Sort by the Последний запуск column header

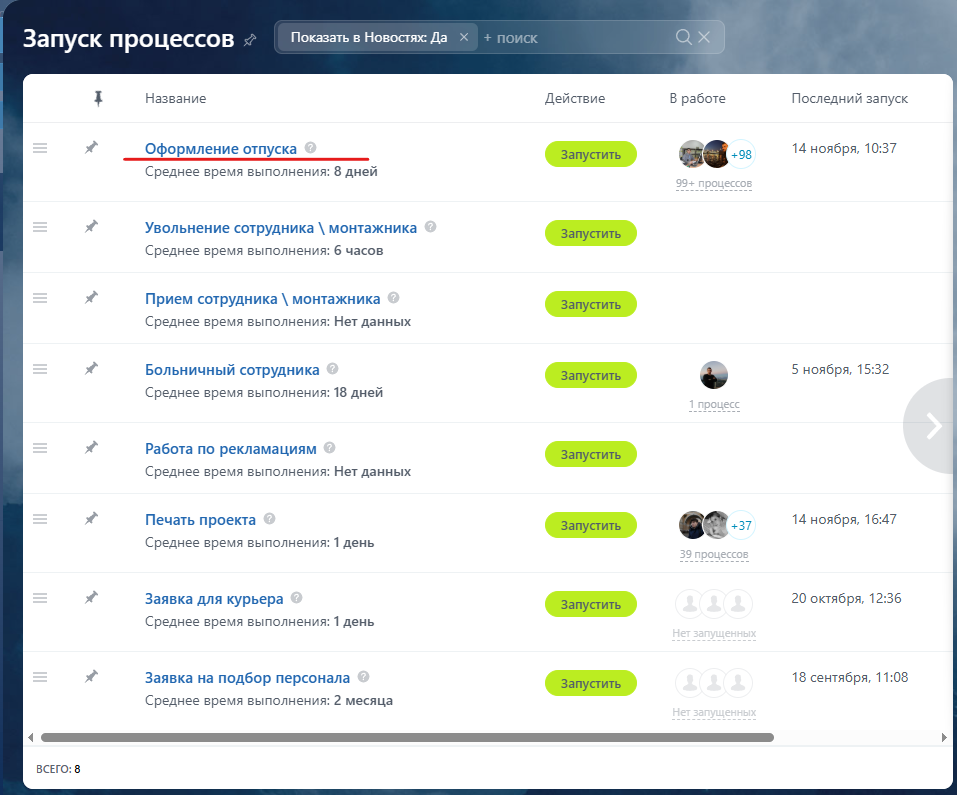click(x=849, y=98)
